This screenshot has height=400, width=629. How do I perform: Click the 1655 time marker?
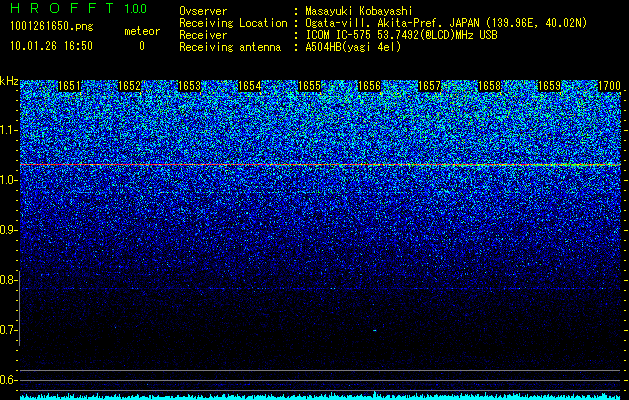(x=309, y=86)
